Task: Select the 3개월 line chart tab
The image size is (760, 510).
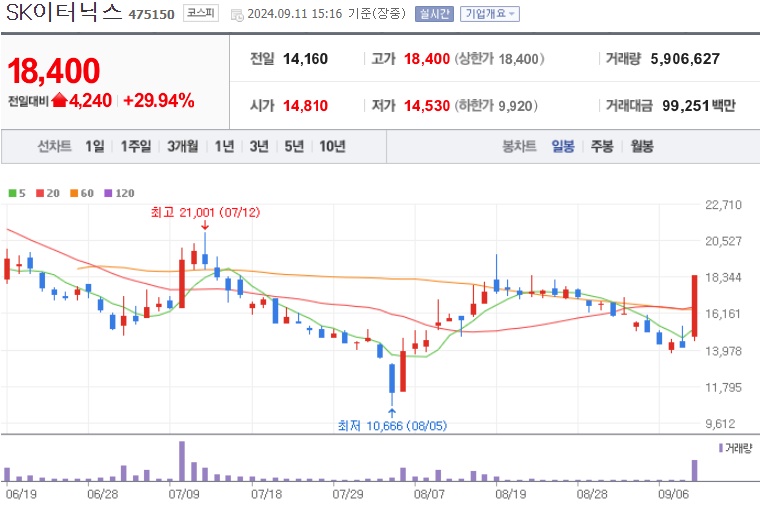Action: [182, 146]
